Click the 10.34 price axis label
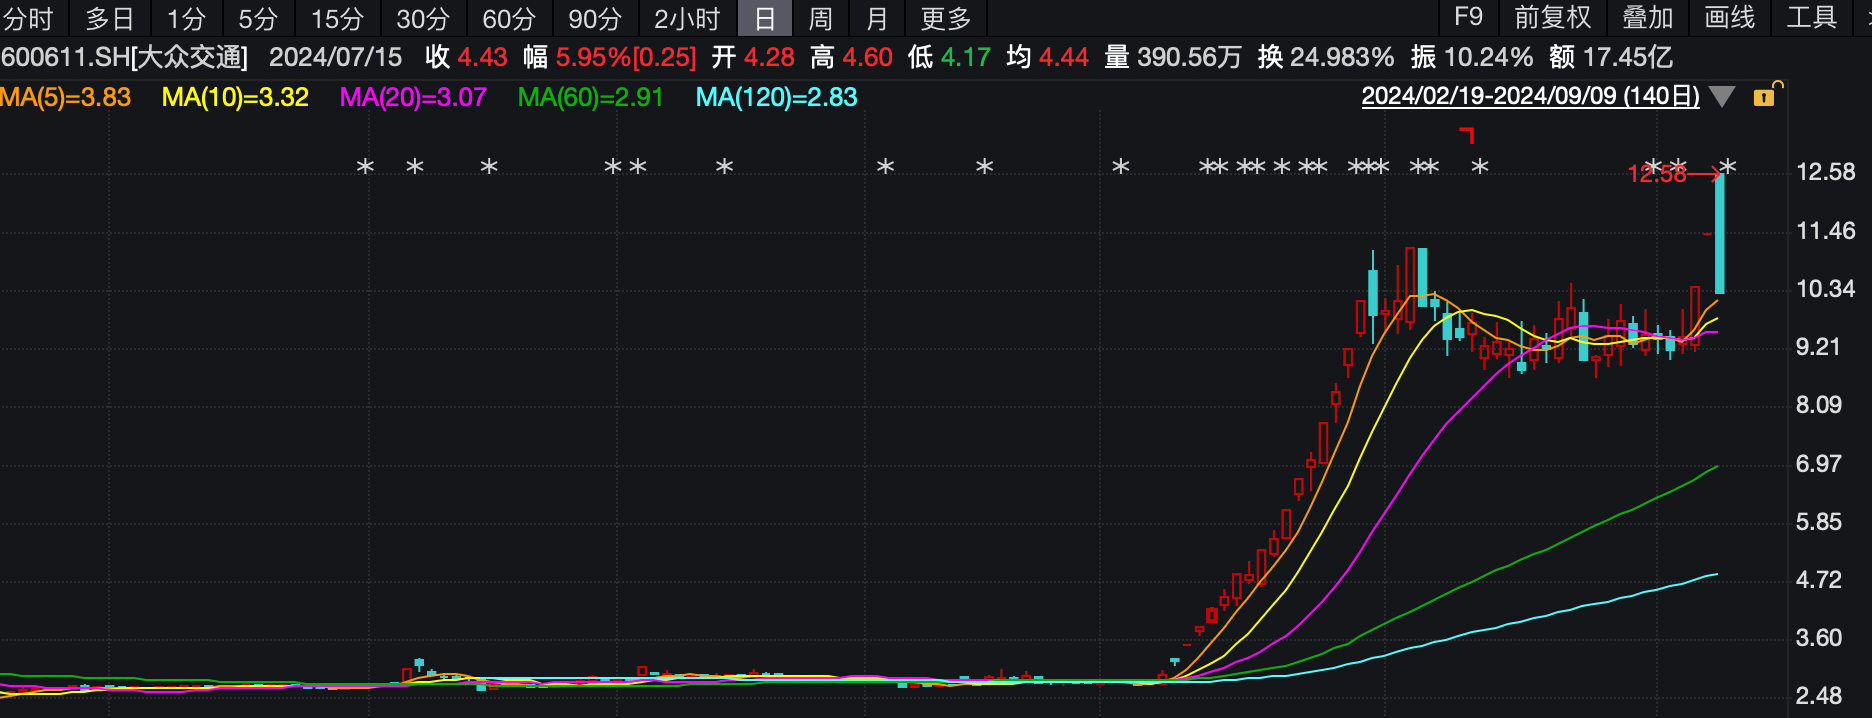This screenshot has height=718, width=1872. coord(1825,289)
